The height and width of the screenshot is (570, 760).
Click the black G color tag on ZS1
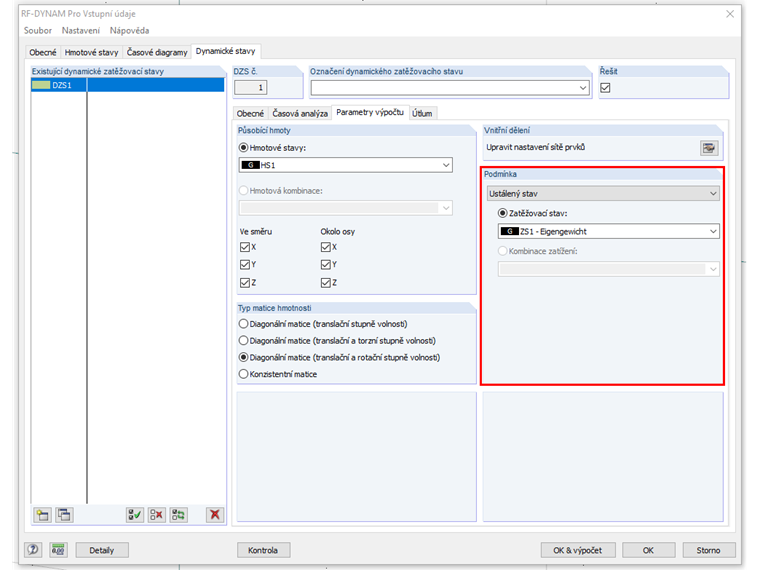[510, 231]
